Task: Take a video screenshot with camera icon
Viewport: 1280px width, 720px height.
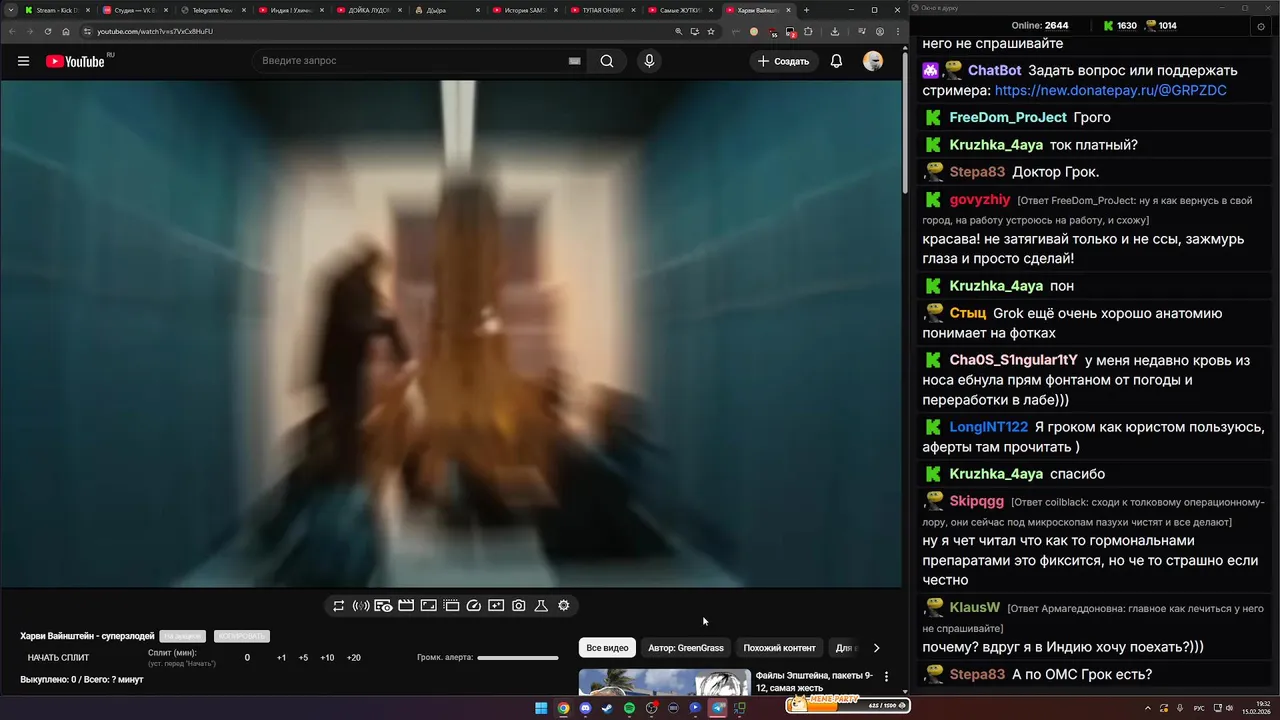Action: [x=519, y=605]
